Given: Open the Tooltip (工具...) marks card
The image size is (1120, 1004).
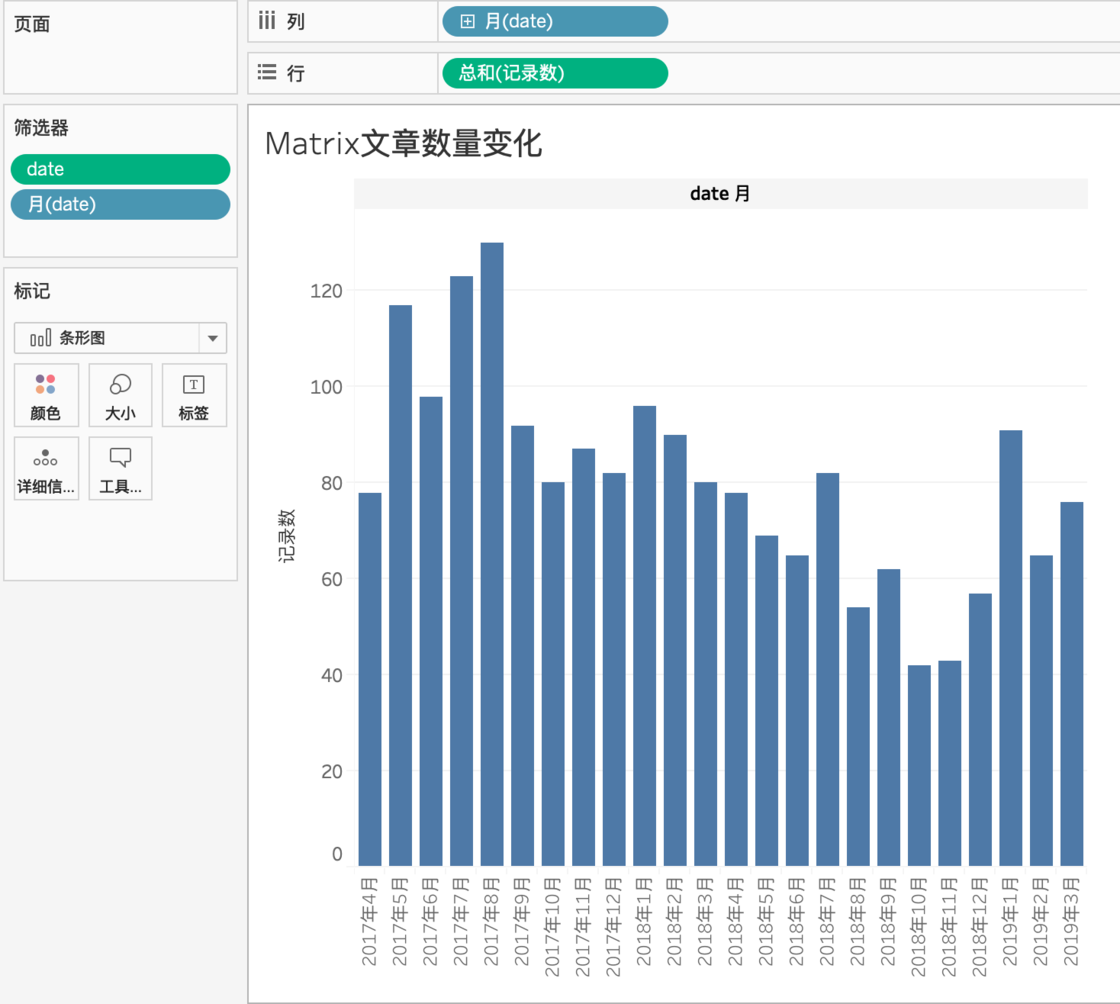Looking at the screenshot, I should [120, 468].
